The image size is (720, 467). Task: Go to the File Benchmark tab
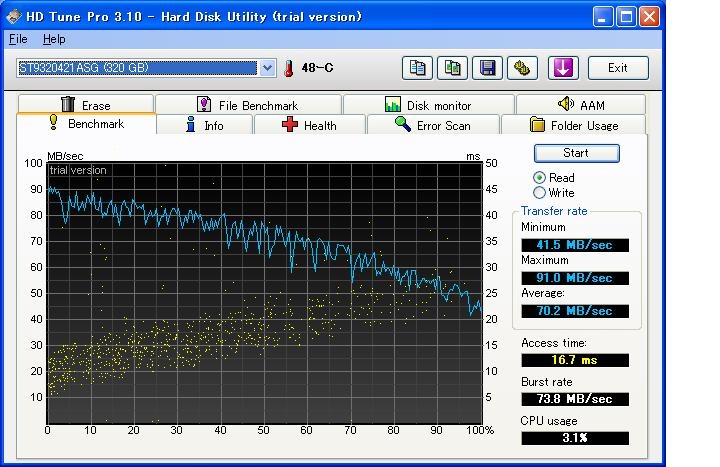pos(247,105)
